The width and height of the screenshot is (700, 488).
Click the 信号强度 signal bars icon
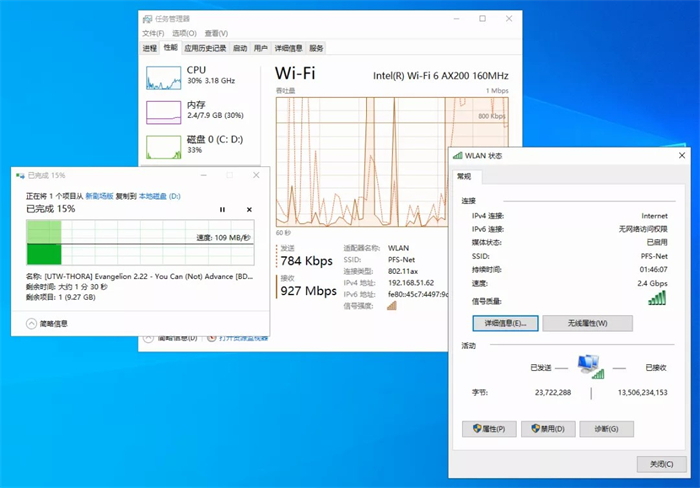(x=392, y=306)
